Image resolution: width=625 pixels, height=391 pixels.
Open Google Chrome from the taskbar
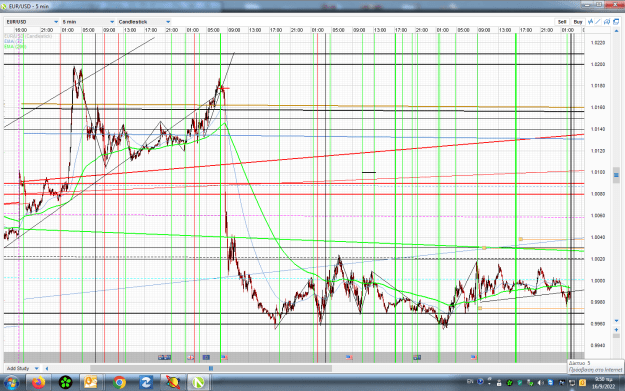(119, 383)
